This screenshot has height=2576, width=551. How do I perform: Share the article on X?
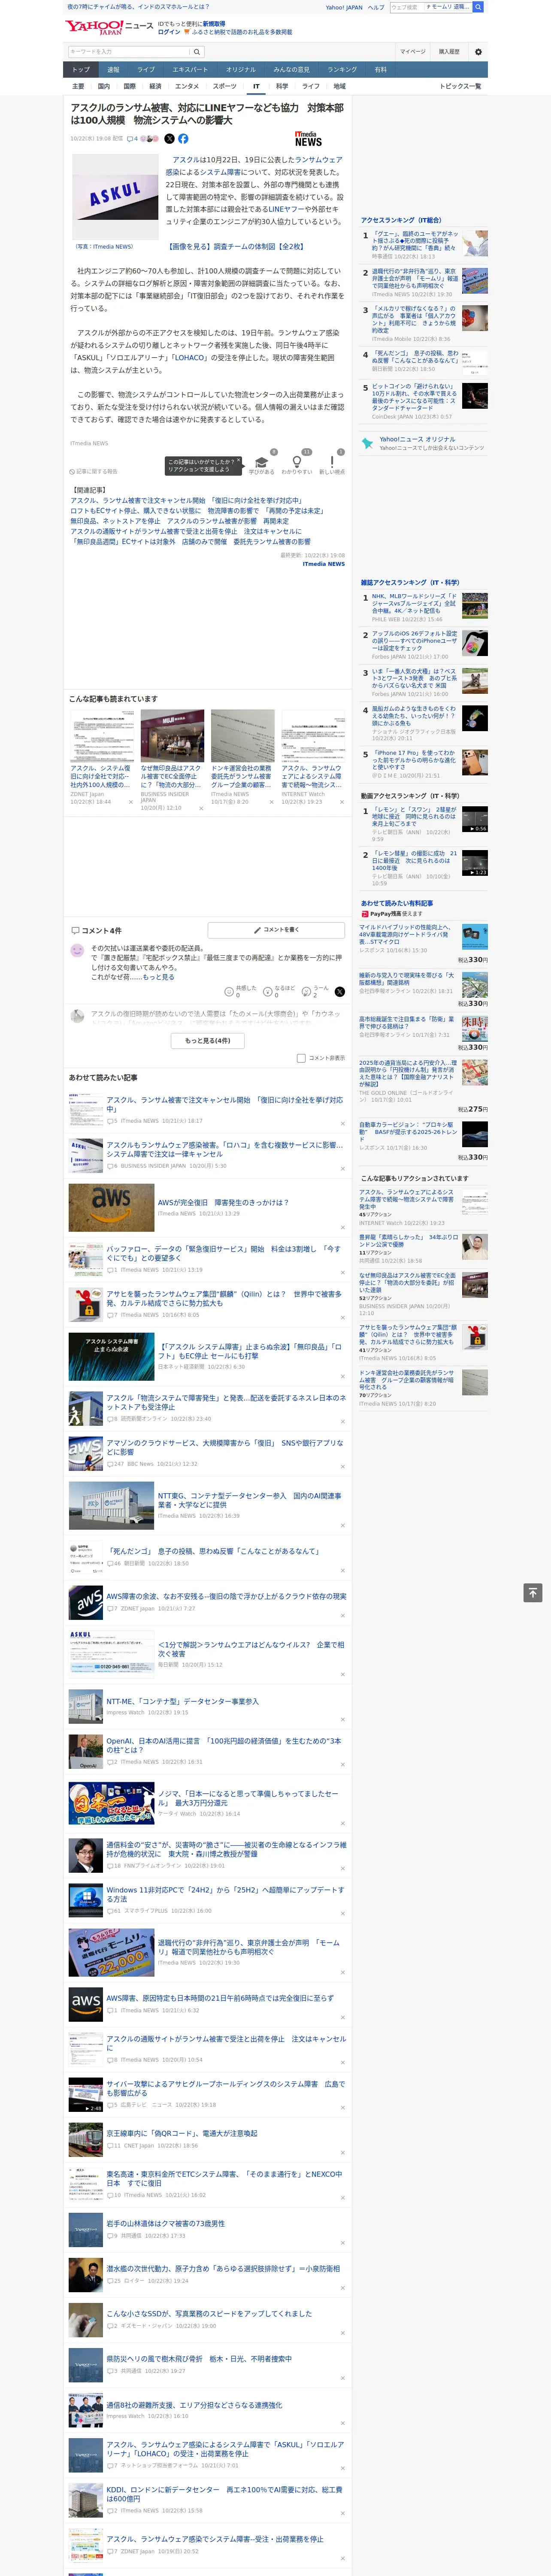169,139
